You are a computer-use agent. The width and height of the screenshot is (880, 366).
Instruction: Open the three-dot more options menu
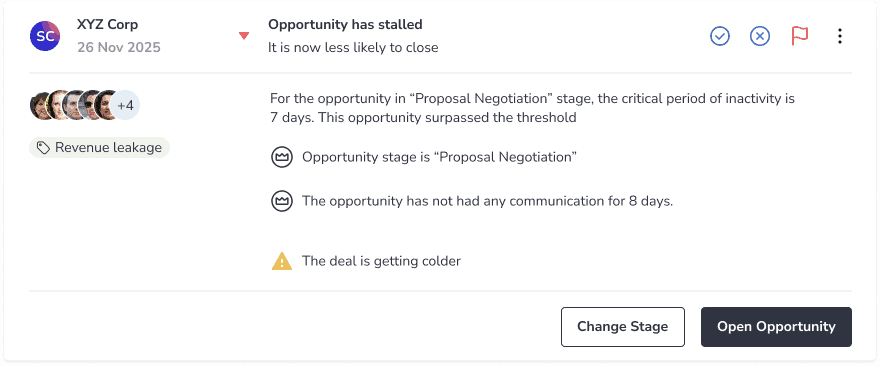(x=840, y=36)
